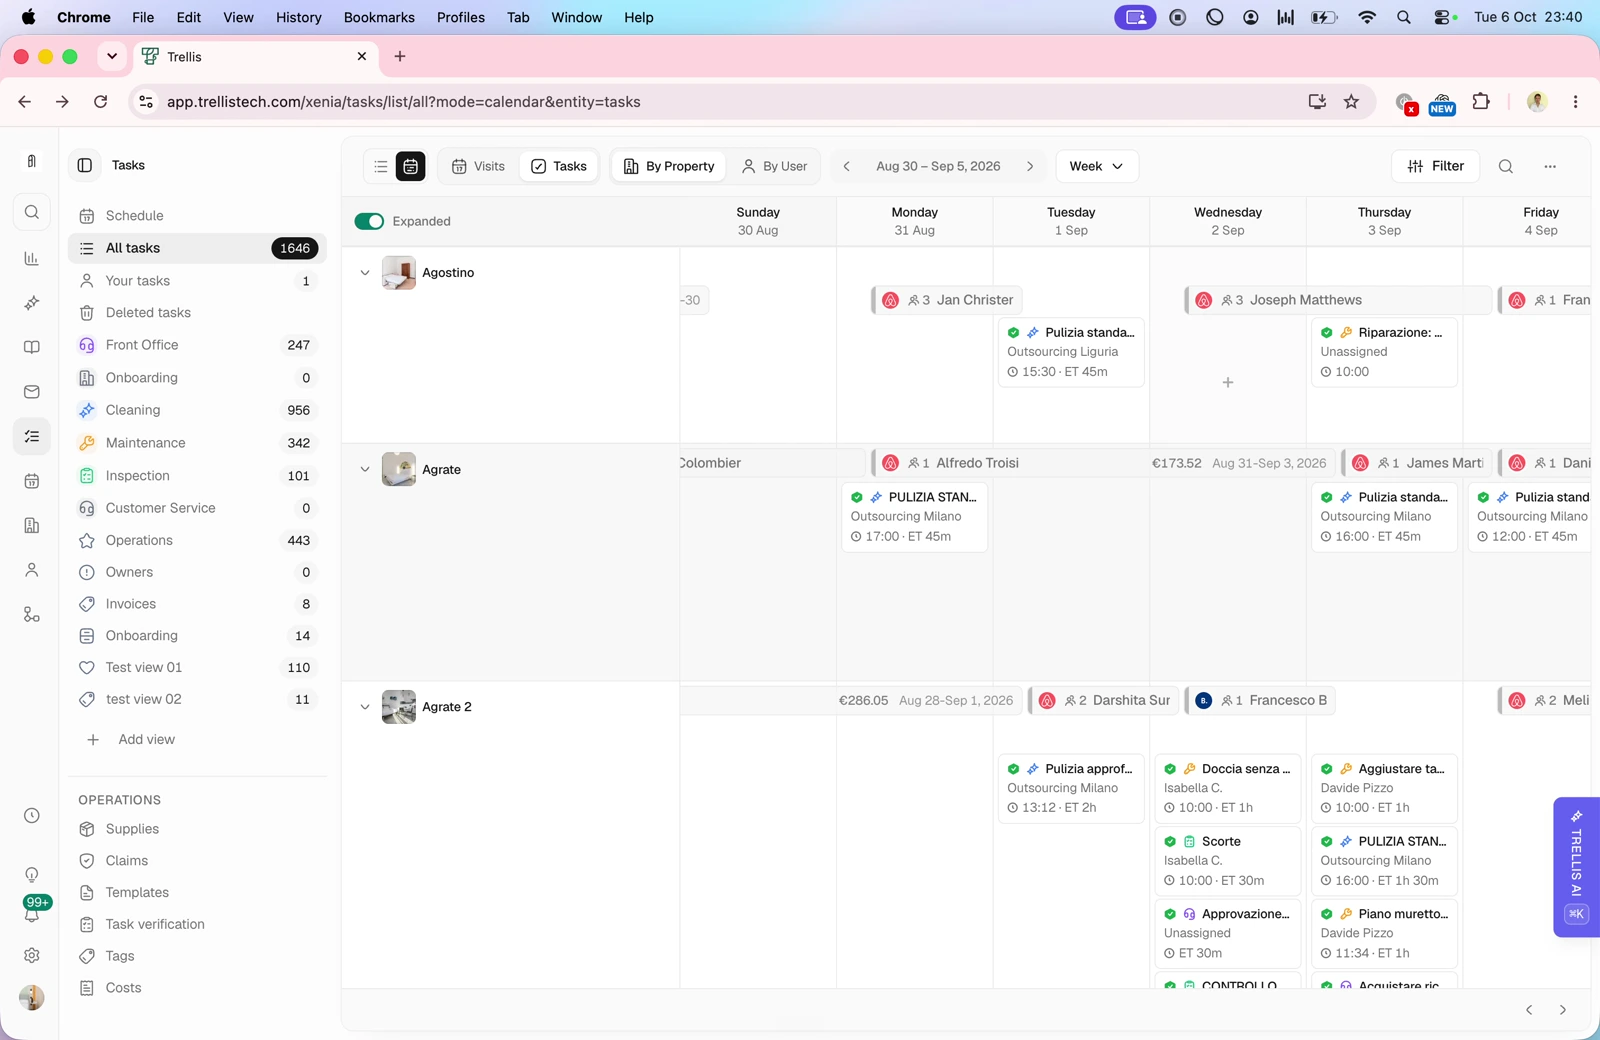
Task: Open the calendar icon in left rail
Action: tap(32, 481)
